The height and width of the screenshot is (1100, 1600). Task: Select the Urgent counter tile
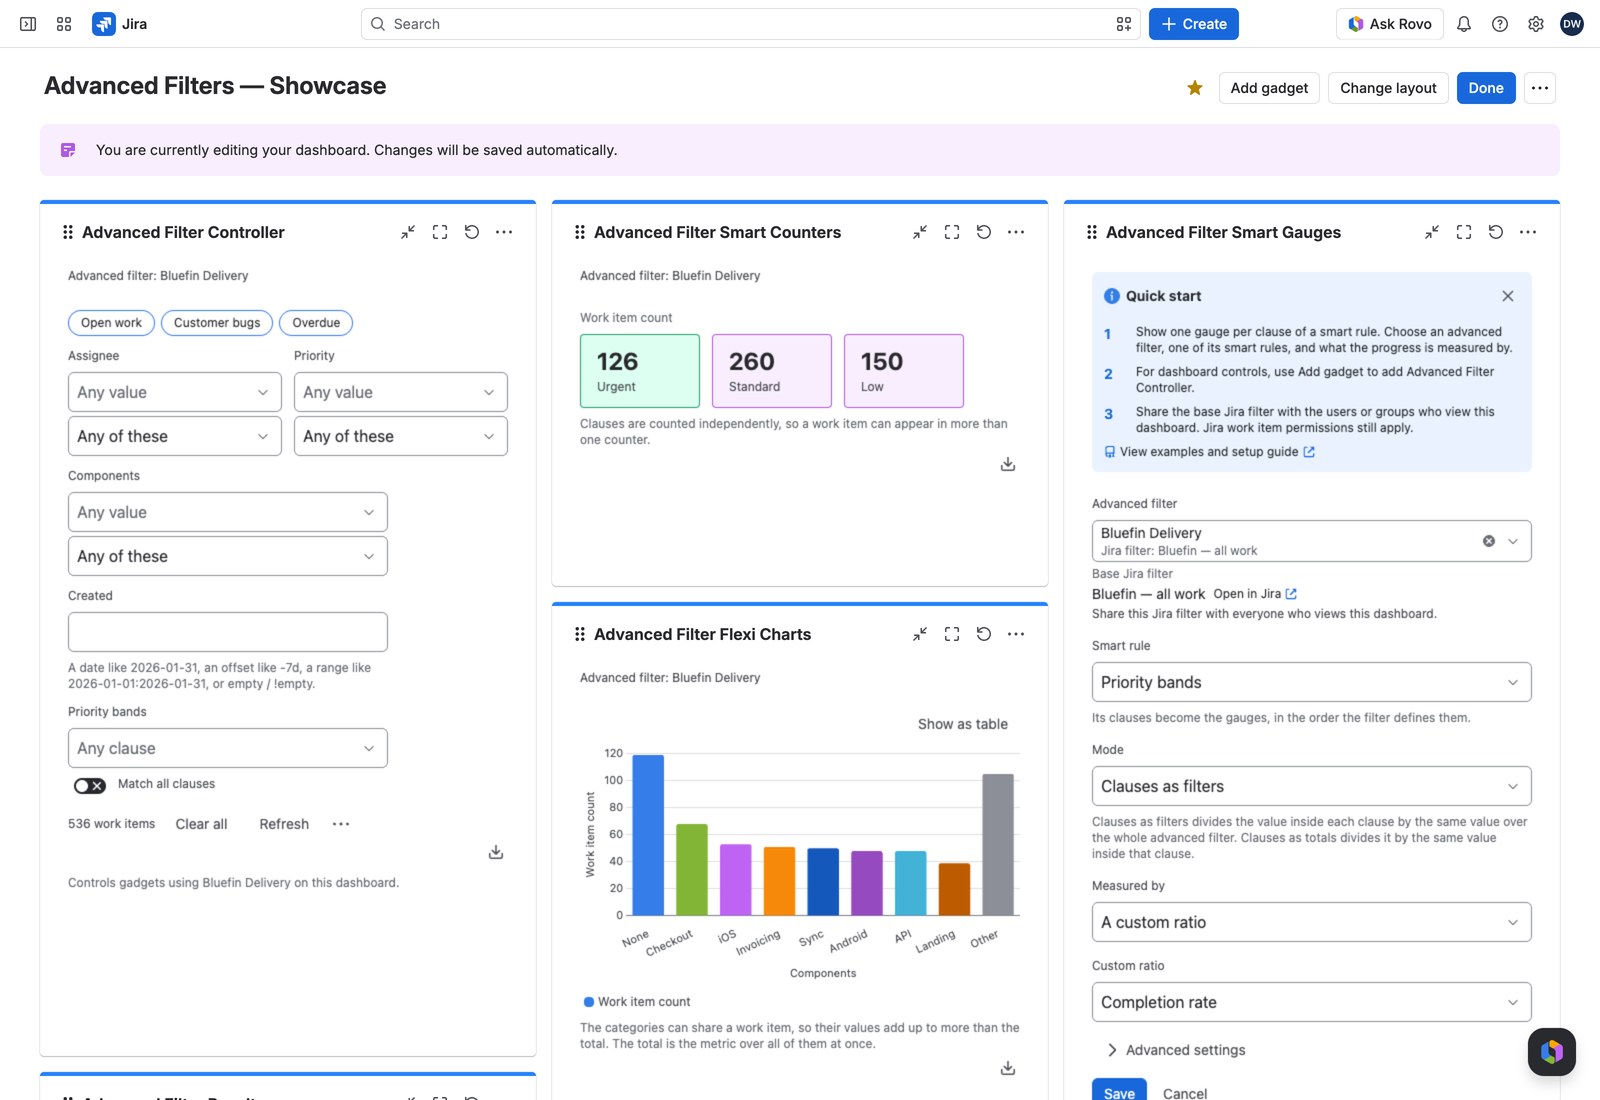[x=640, y=371]
